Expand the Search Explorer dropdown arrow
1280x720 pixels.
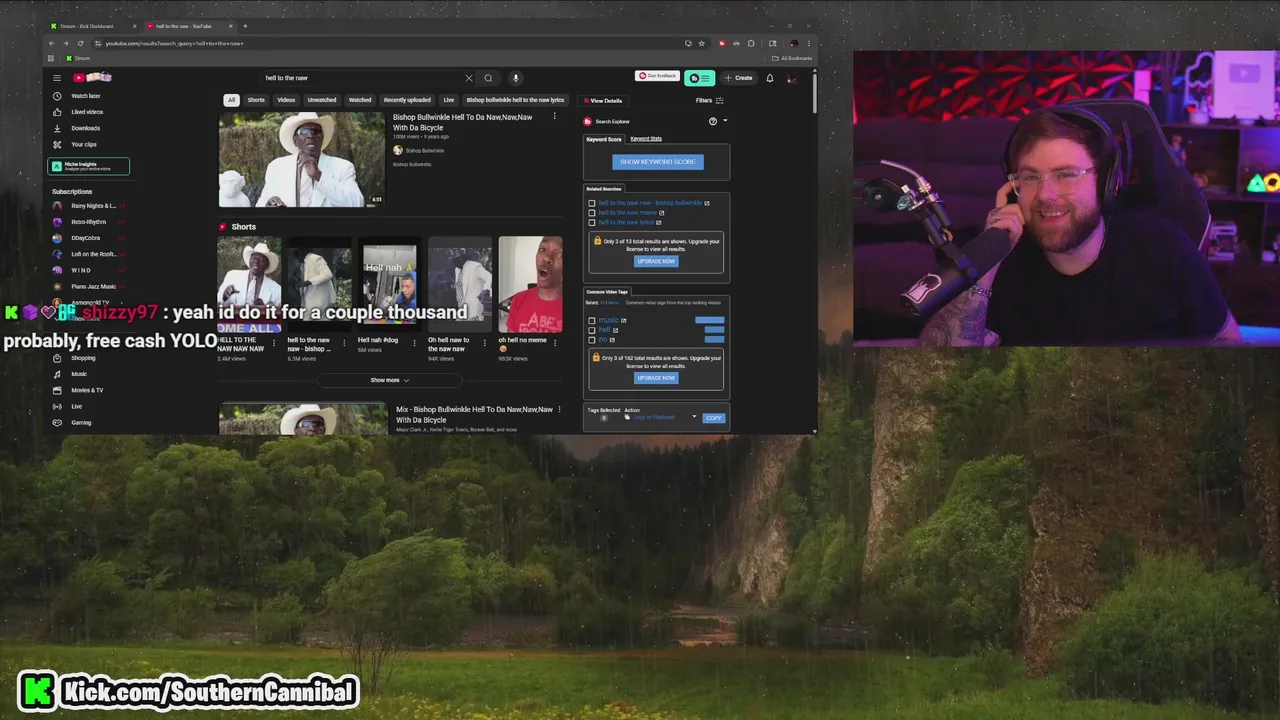[725, 121]
